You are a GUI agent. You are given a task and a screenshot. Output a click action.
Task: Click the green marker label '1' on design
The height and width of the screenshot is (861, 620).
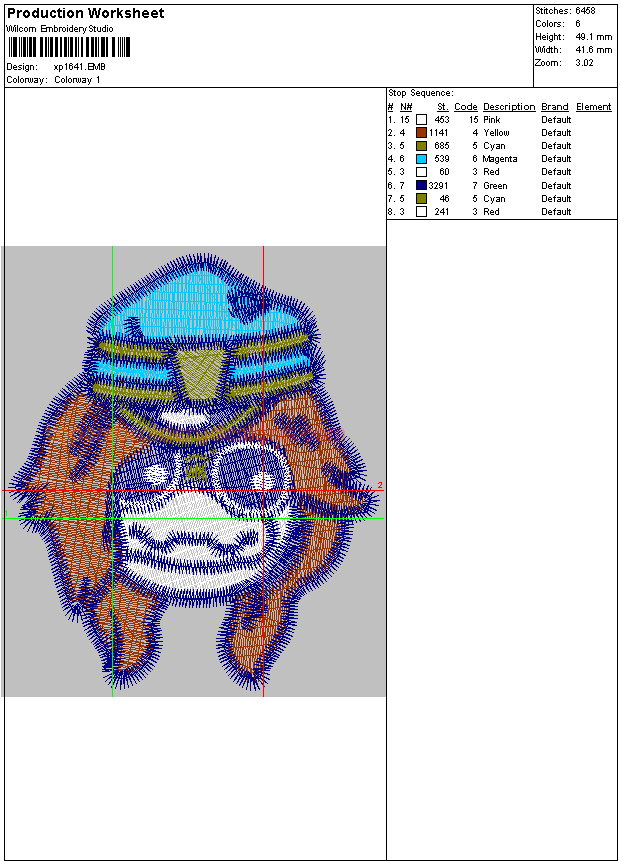pyautogui.click(x=6, y=513)
